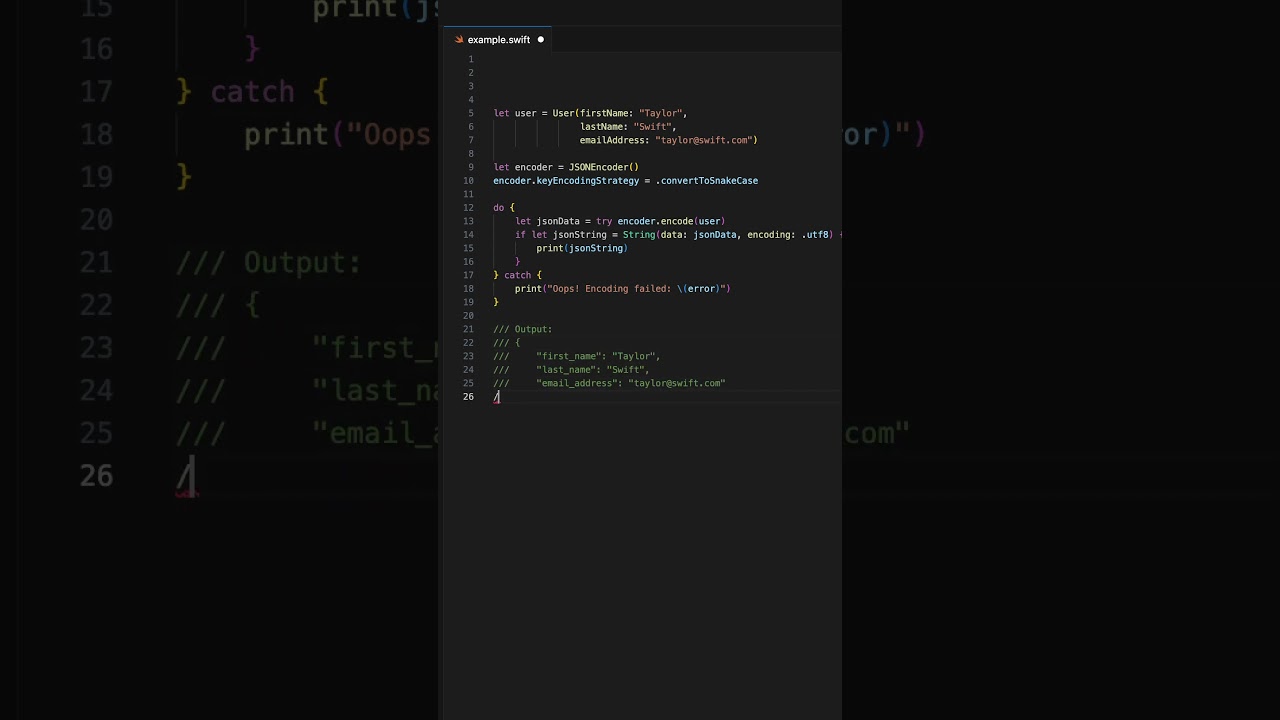The height and width of the screenshot is (720, 1280).
Task: Click line number 12 in the gutter
Action: 468,208
